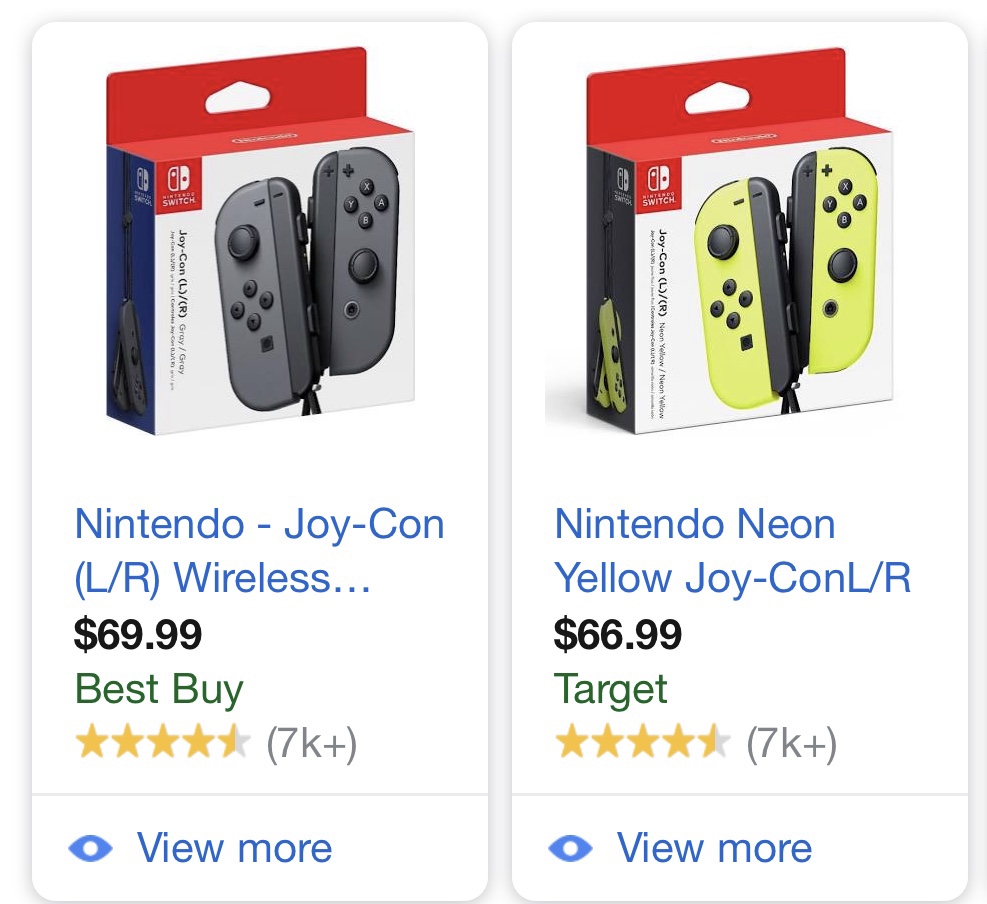Select the $69.99 price

(138, 634)
